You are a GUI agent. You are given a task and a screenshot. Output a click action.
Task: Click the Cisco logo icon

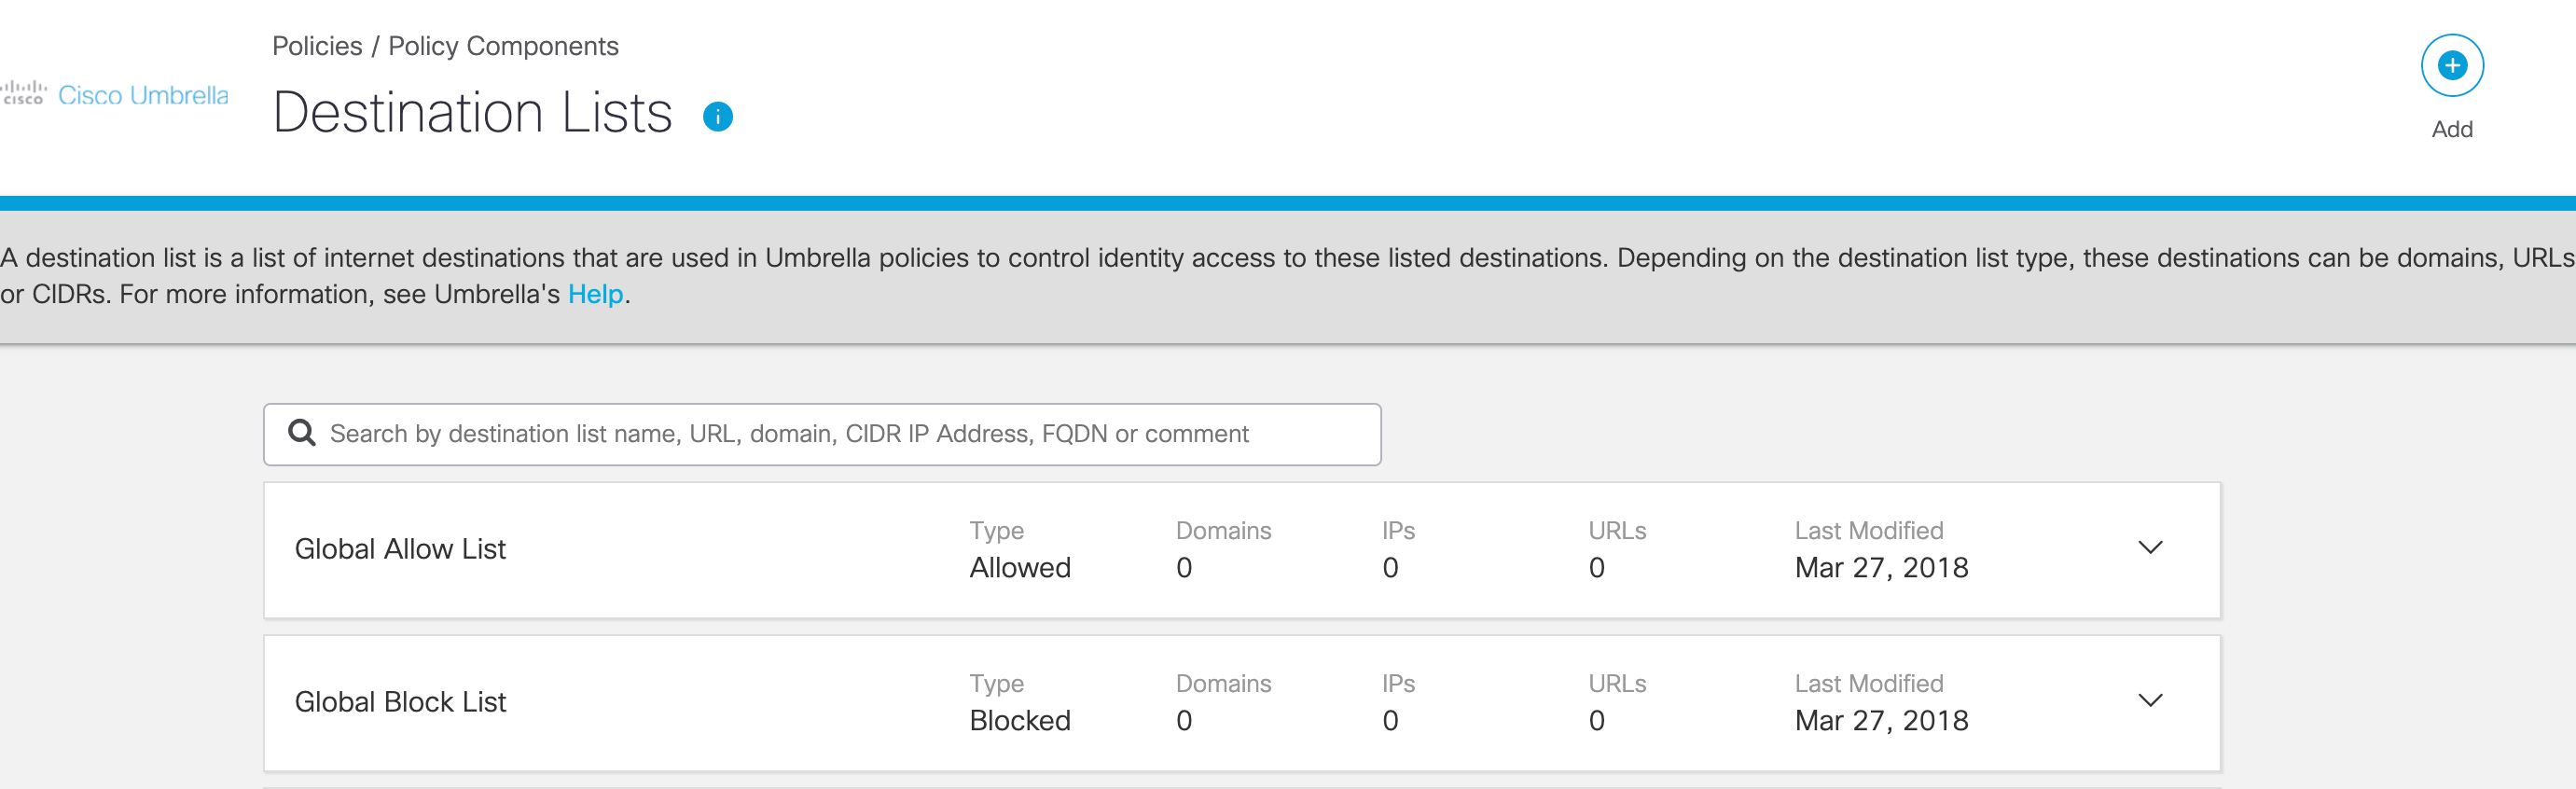point(23,94)
